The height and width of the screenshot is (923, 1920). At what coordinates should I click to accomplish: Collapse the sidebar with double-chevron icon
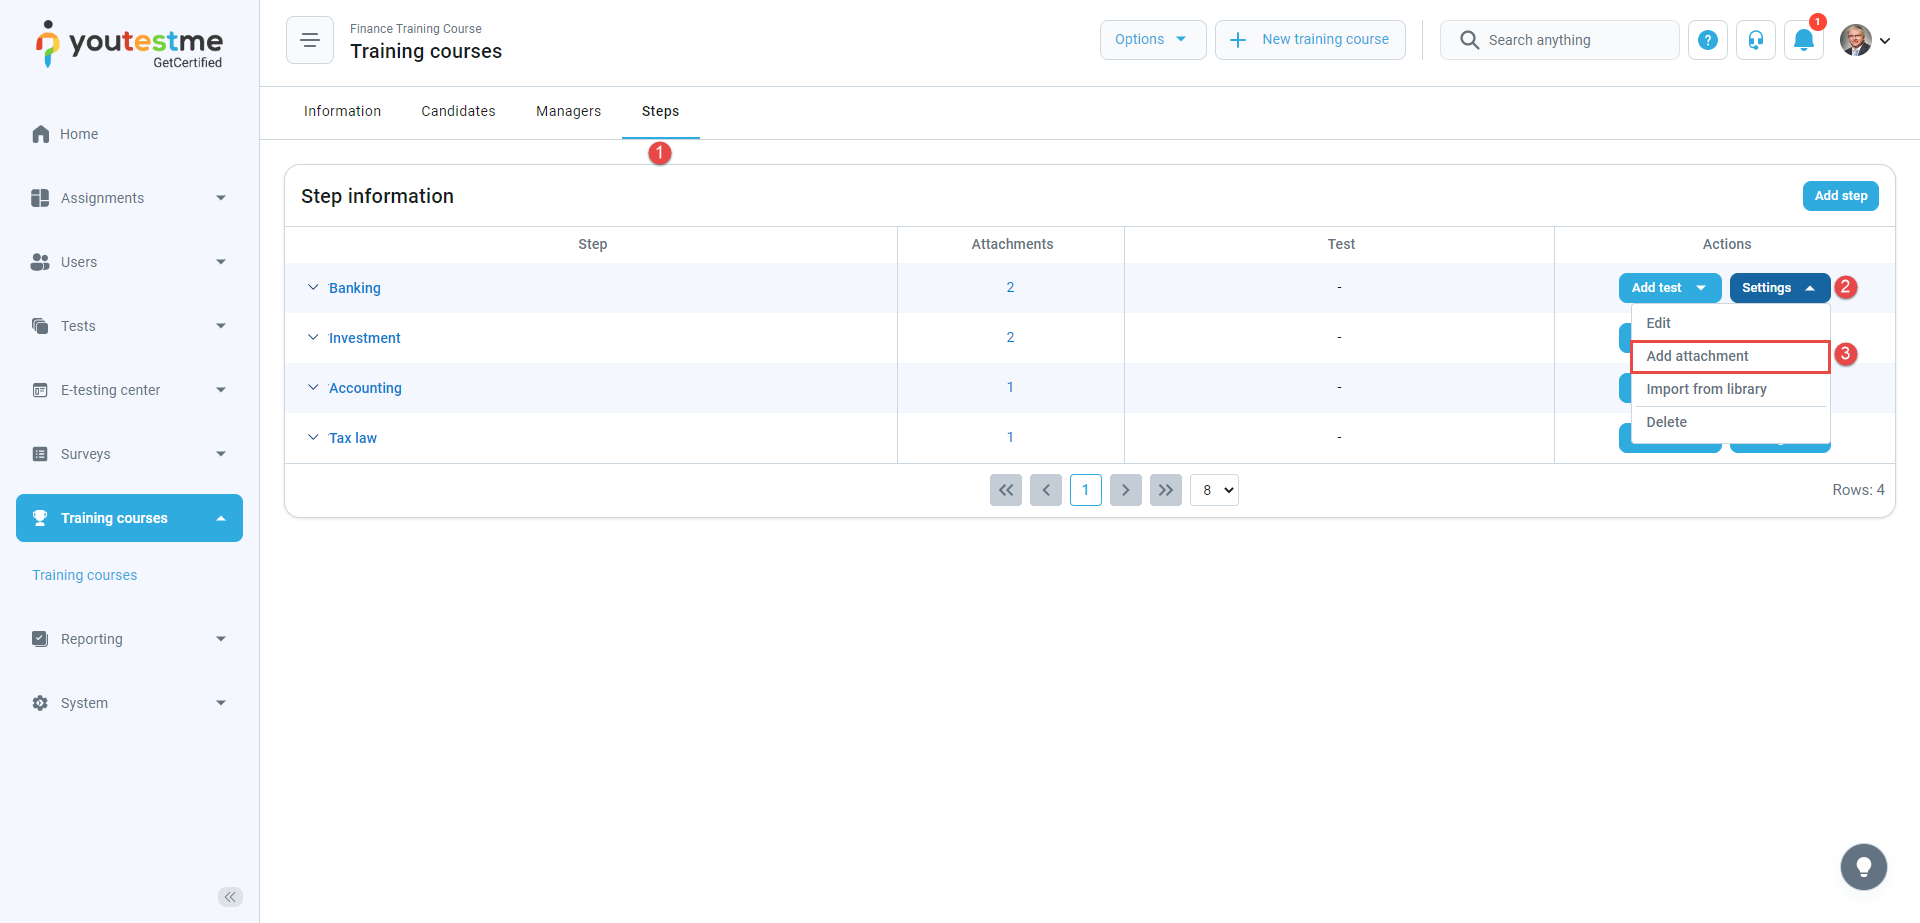click(230, 897)
